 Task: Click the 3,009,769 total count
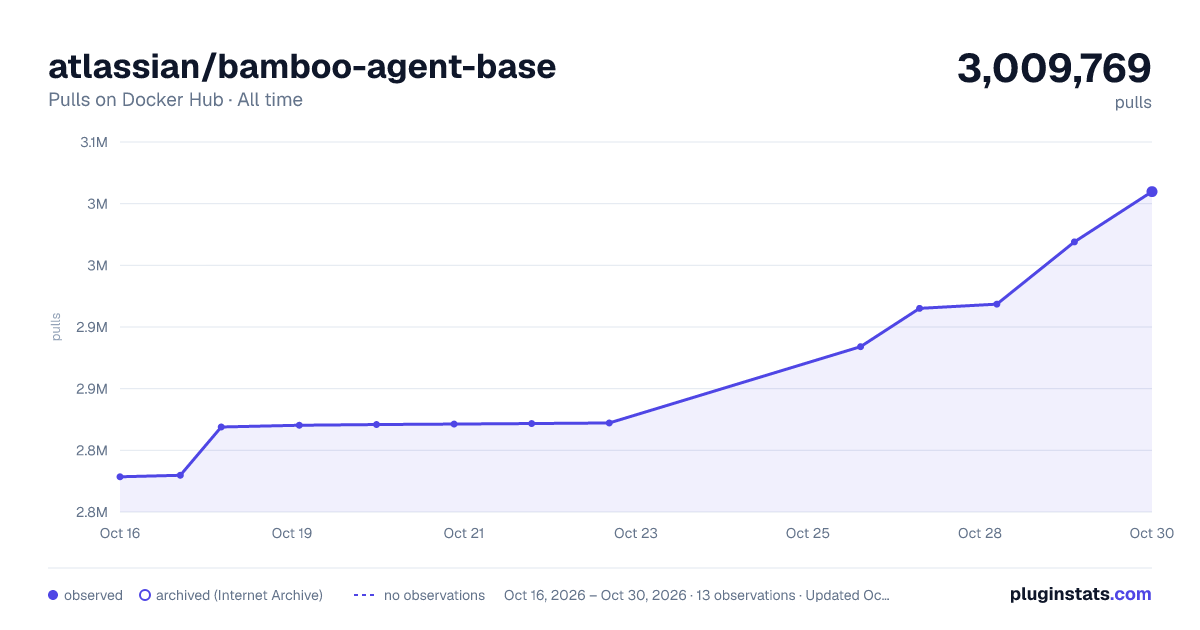coord(1054,69)
